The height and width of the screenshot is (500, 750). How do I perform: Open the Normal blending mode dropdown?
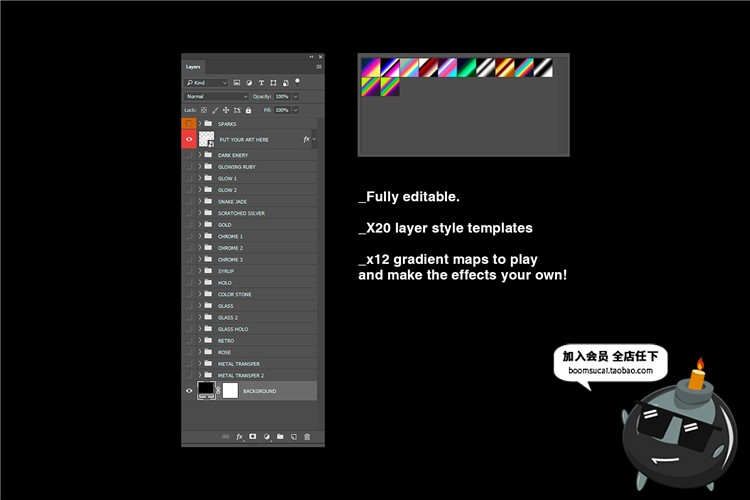(x=216, y=96)
